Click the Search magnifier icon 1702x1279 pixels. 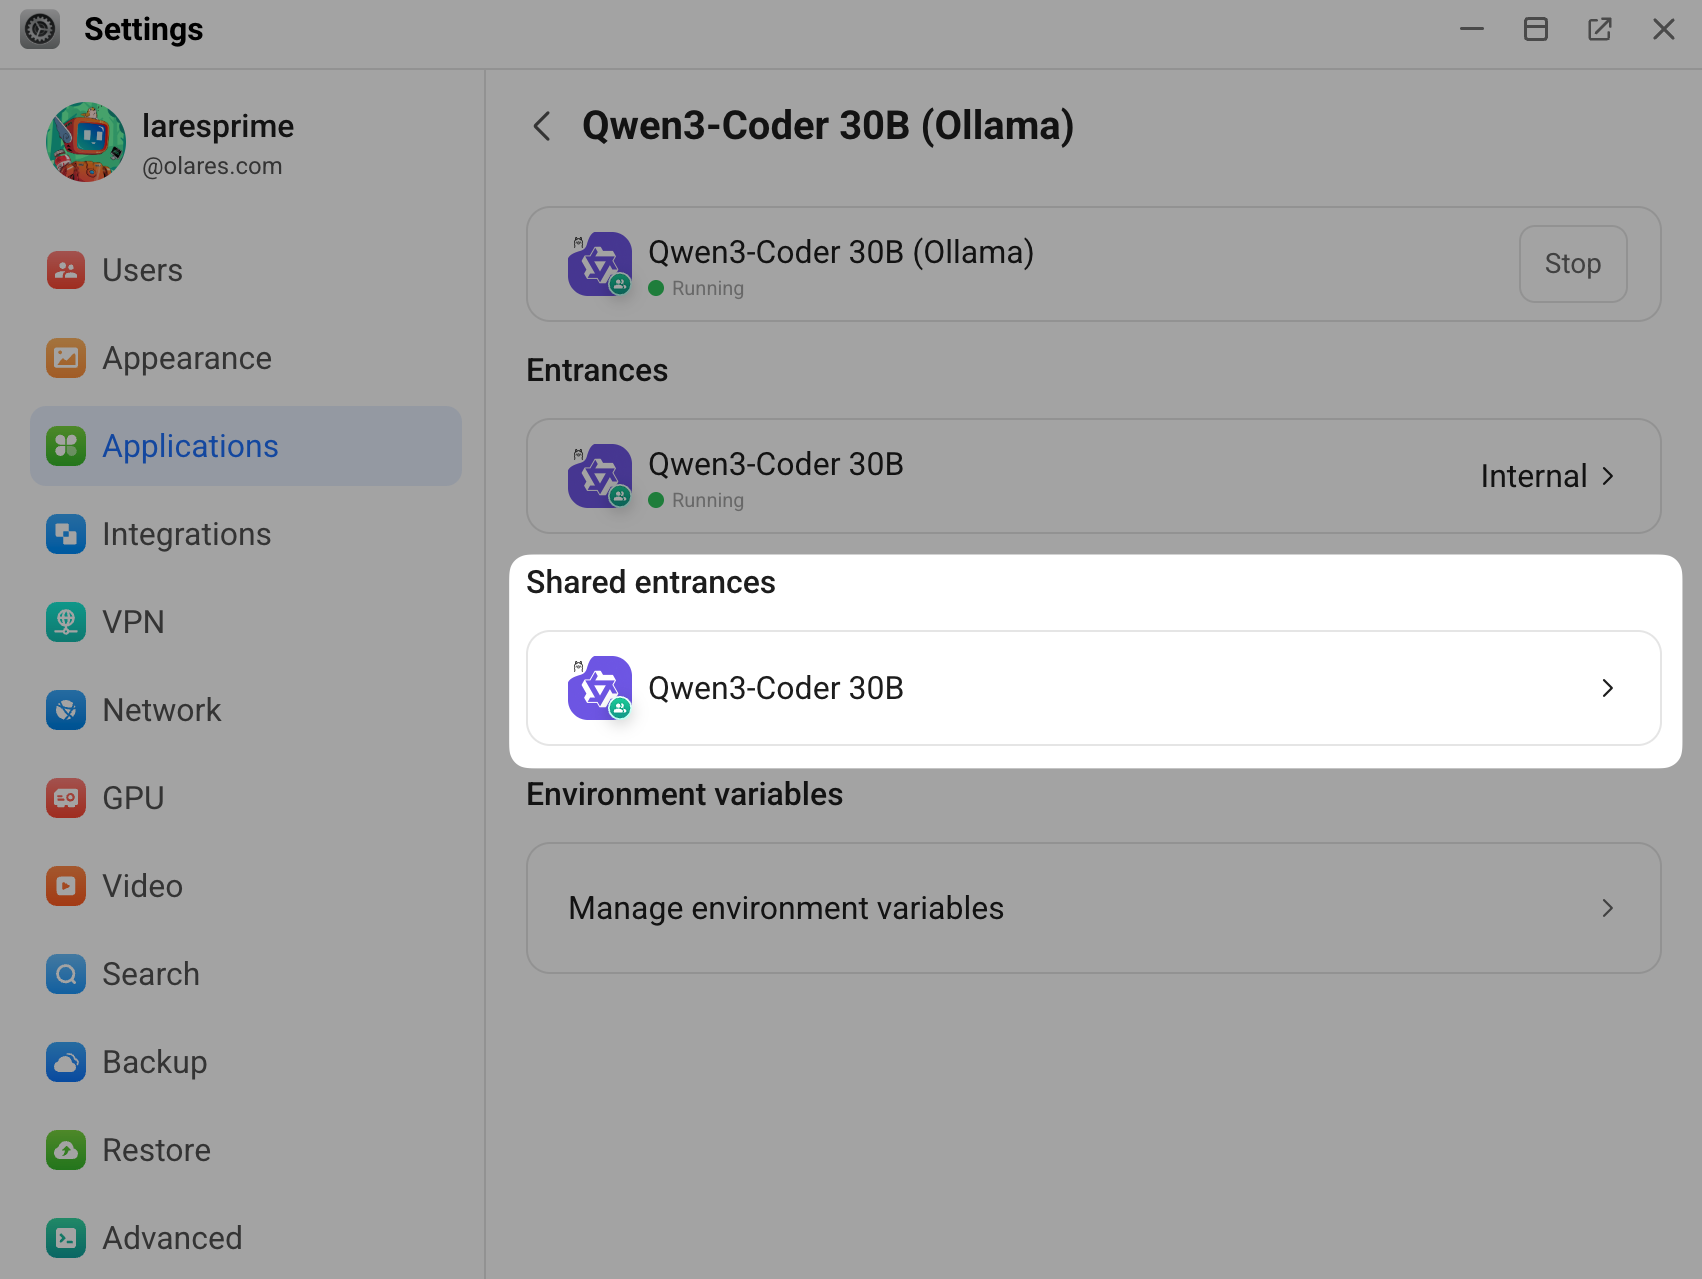coord(66,974)
